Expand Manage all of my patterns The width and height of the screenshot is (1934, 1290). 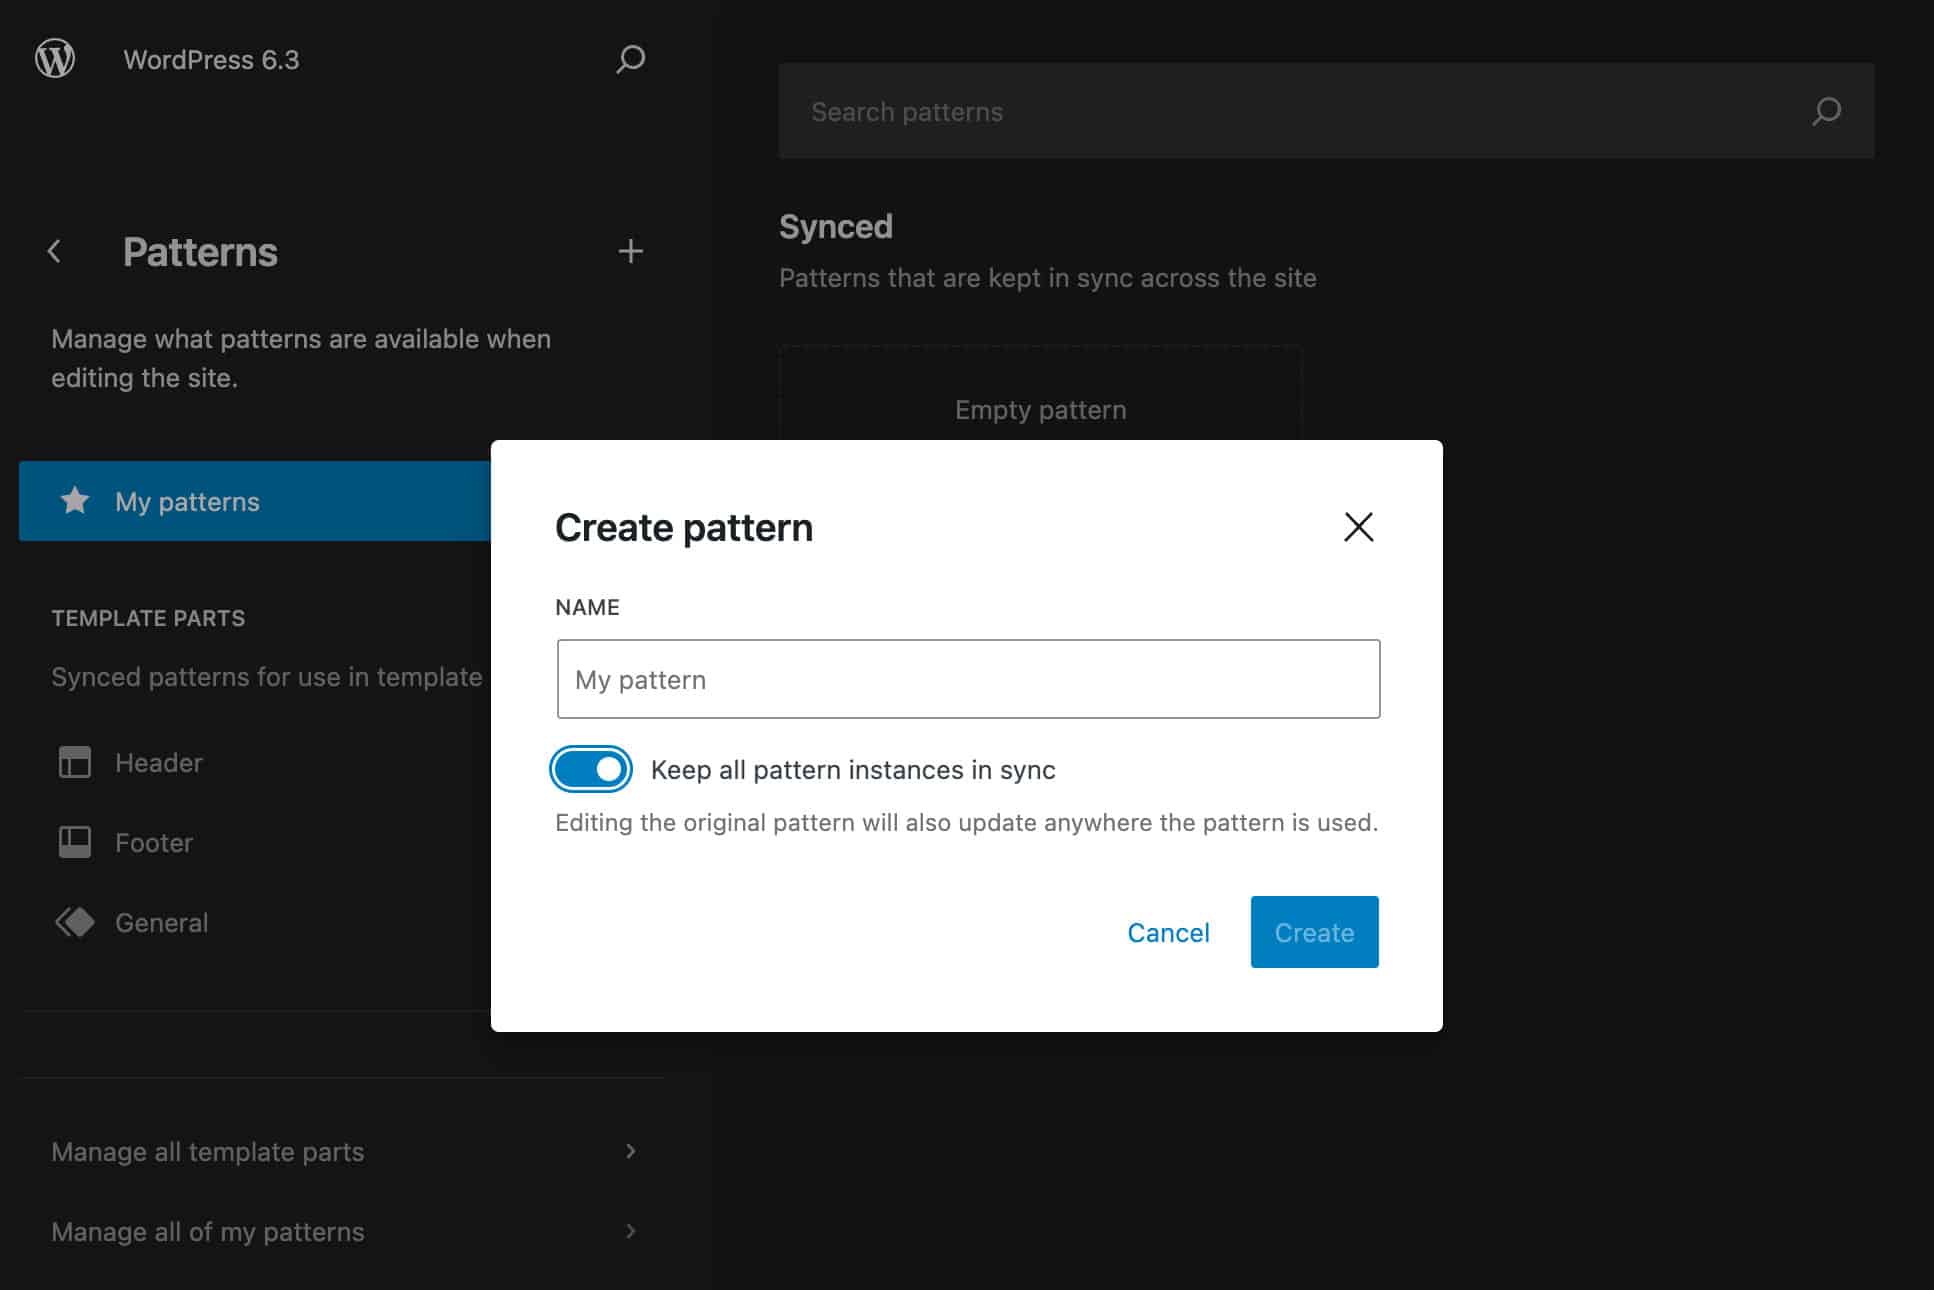207,1231
